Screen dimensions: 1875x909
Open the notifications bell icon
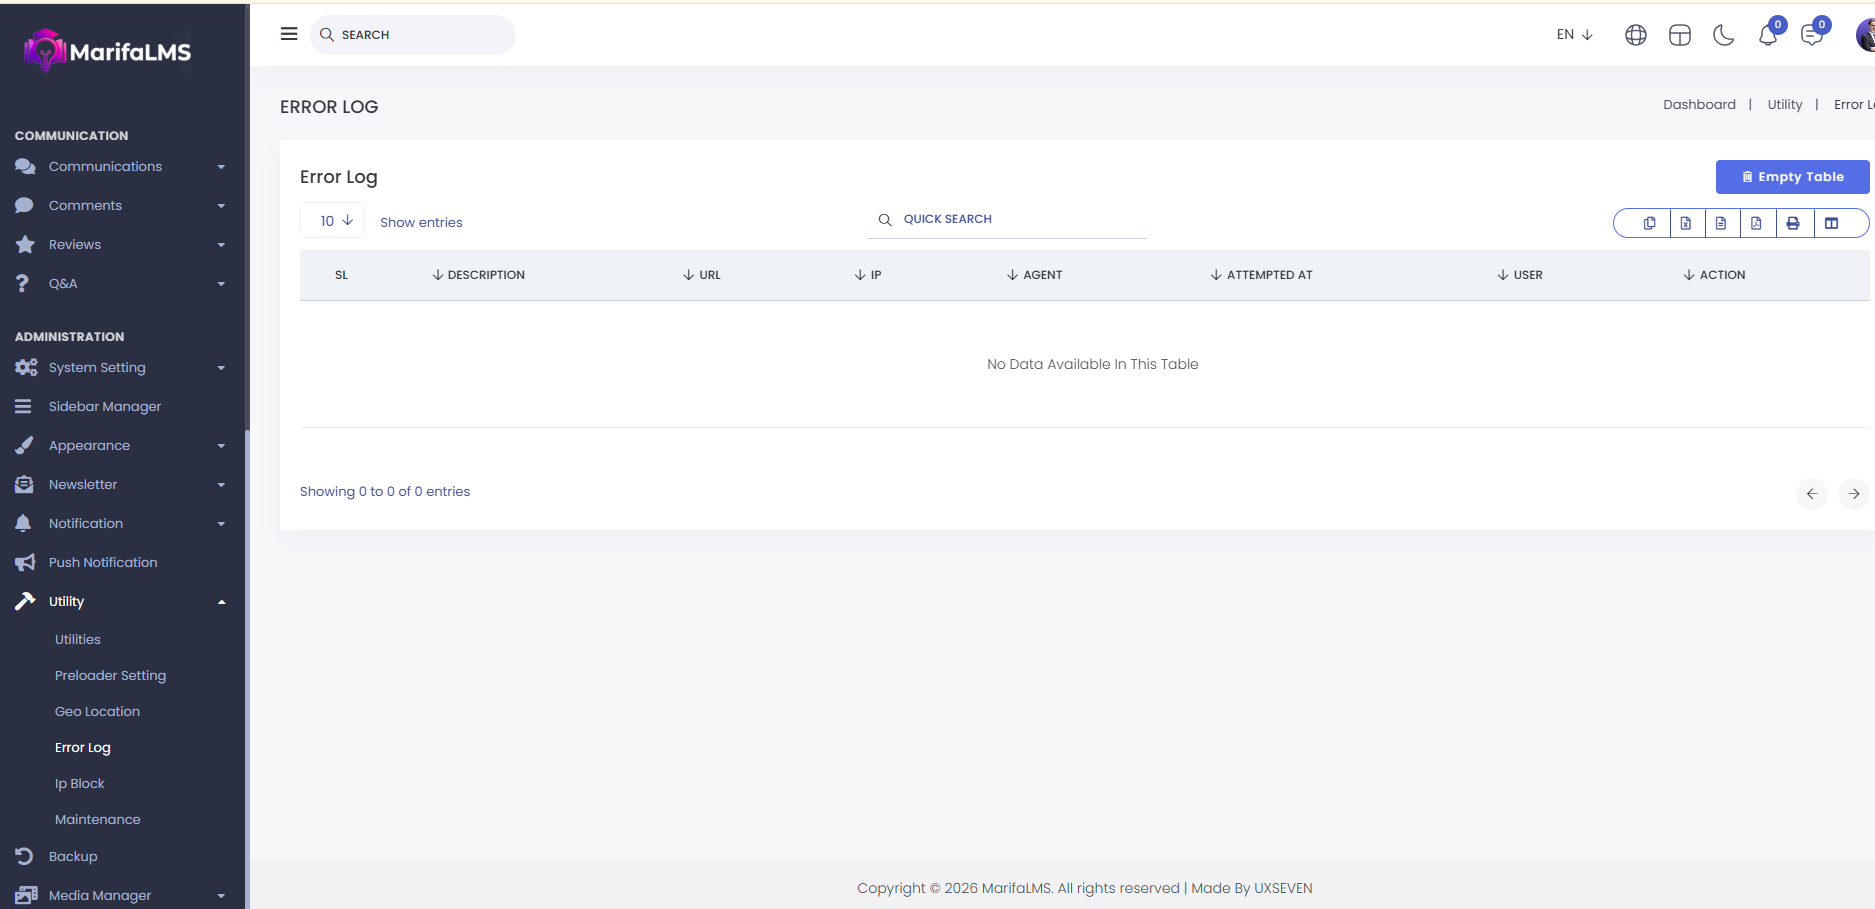pos(1767,35)
